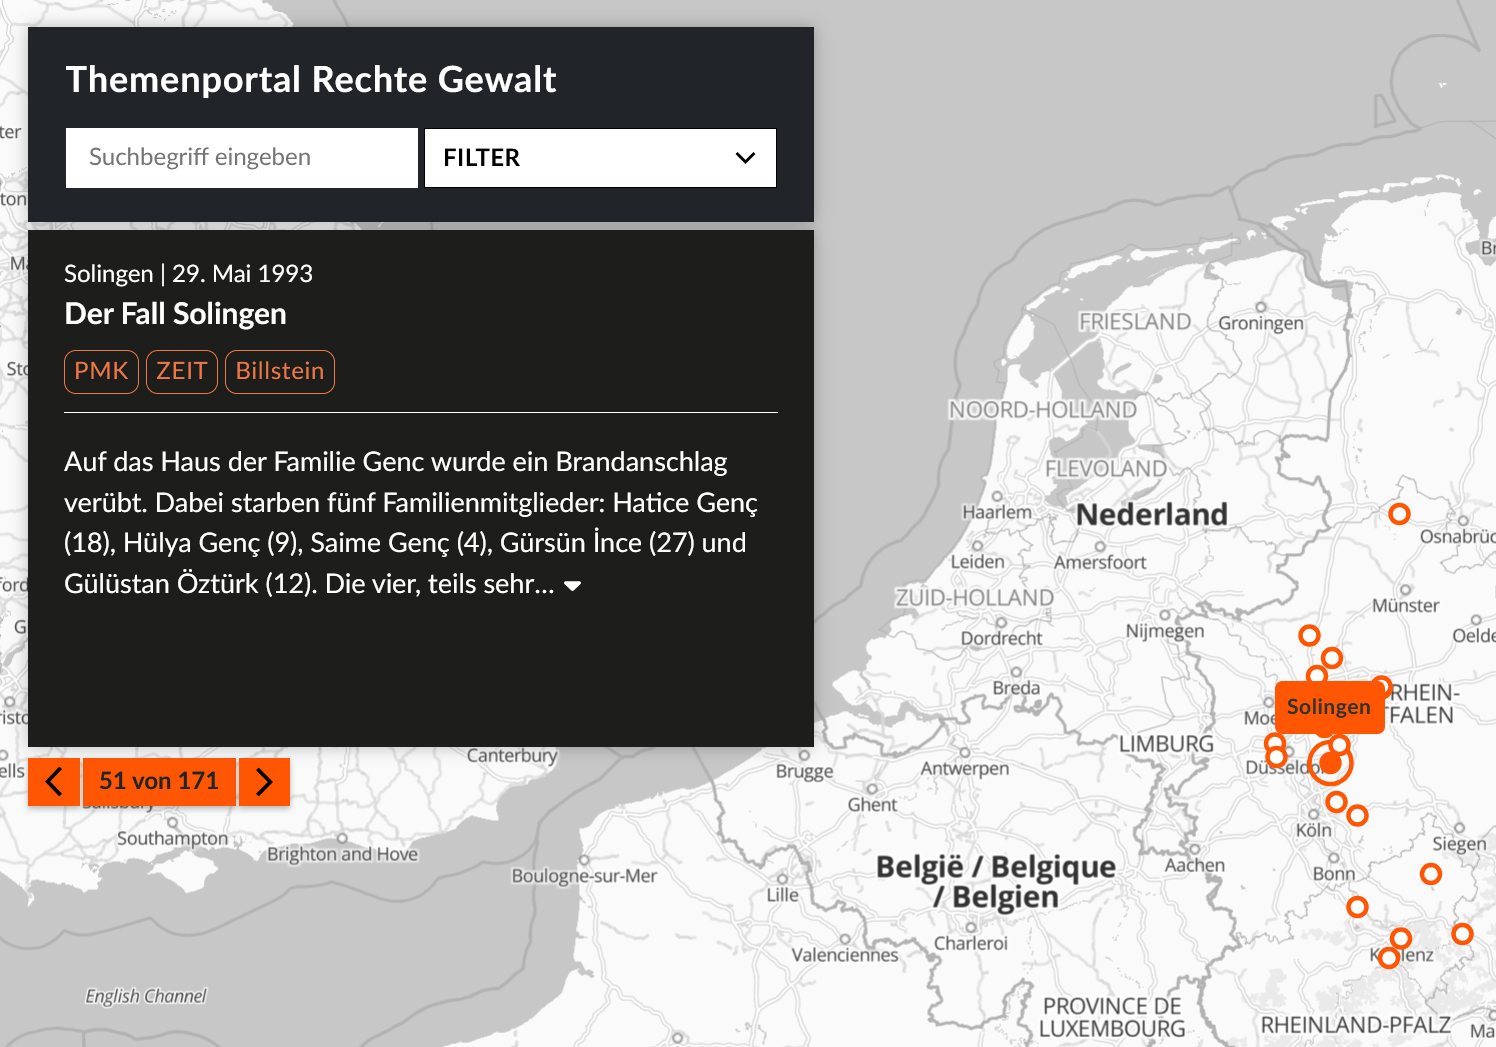This screenshot has width=1496, height=1047.
Task: Select the PMK source tag
Action: click(101, 372)
